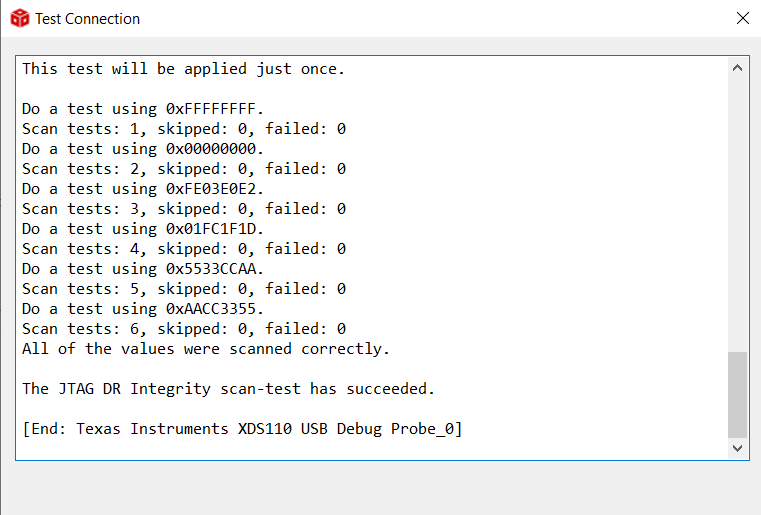The image size is (761, 515).
Task: Click the "Scan tests: 1" result line
Action: click(x=183, y=129)
